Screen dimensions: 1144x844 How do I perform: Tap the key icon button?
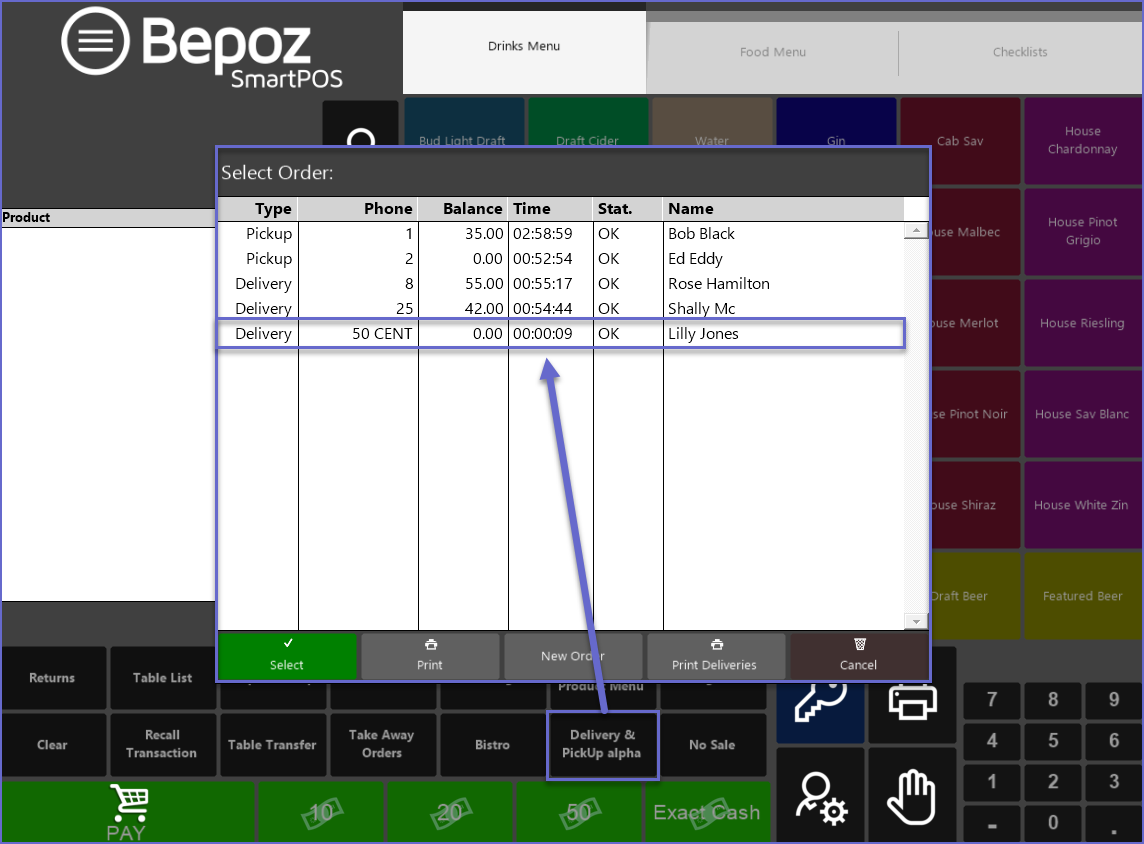[820, 698]
